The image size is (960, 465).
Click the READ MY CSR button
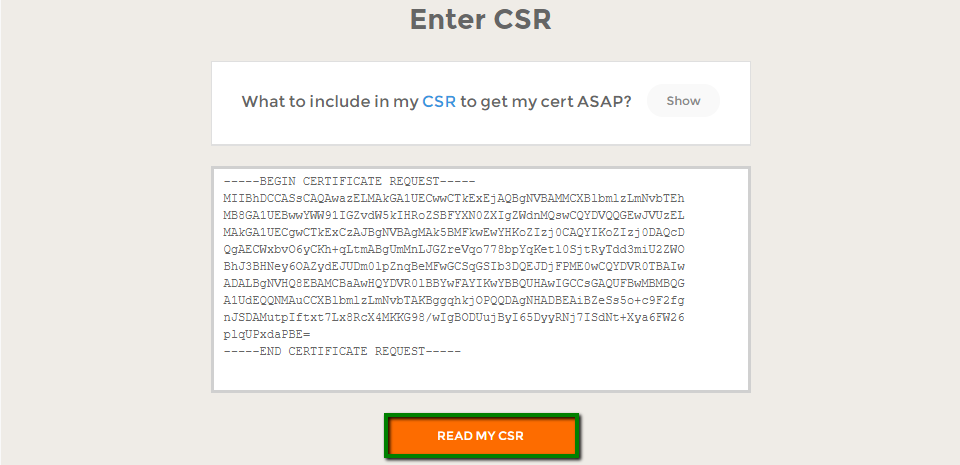coord(480,436)
